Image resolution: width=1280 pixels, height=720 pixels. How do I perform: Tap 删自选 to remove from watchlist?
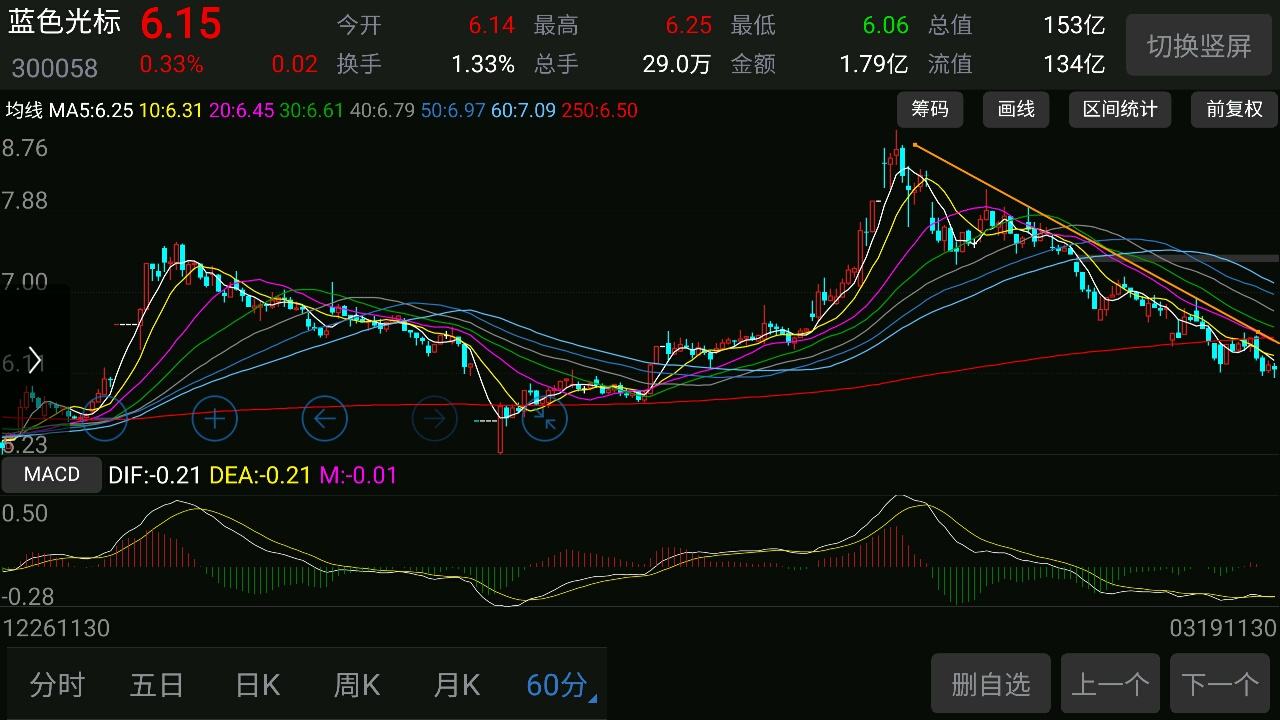point(991,684)
